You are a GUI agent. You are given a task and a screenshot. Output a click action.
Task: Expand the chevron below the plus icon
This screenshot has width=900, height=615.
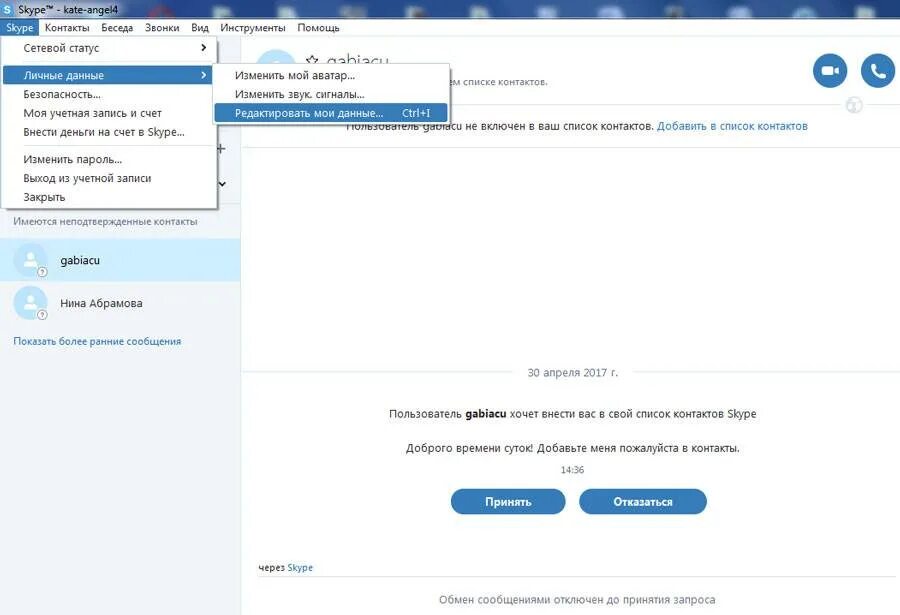coord(222,184)
